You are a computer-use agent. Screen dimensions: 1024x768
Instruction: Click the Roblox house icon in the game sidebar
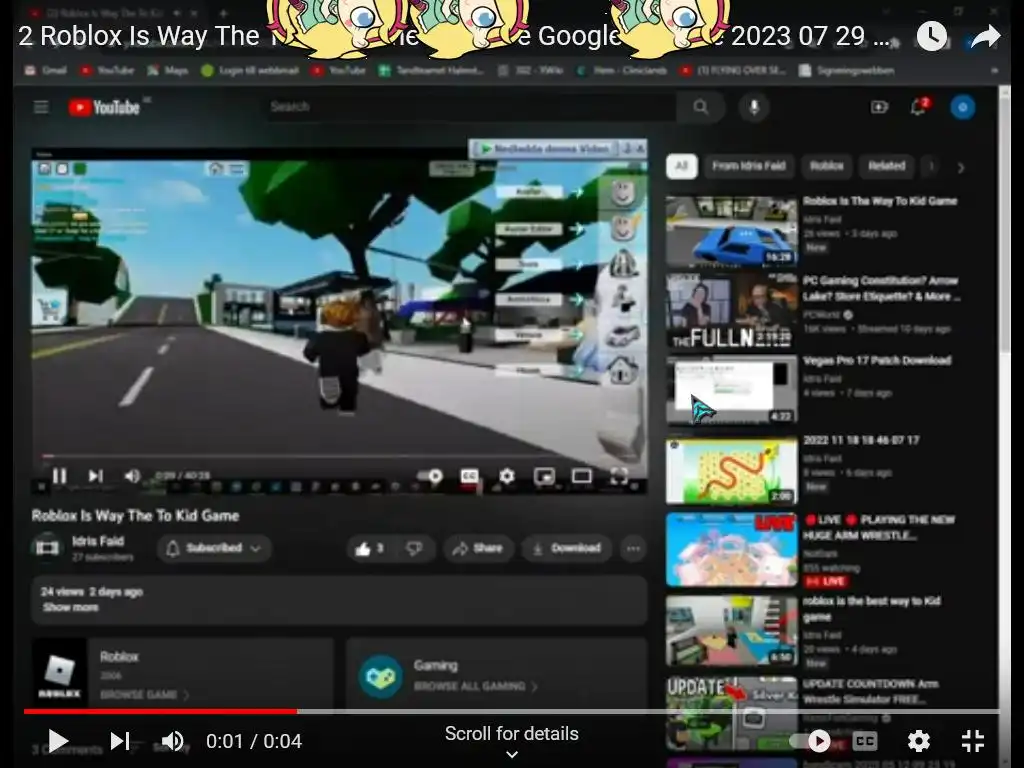622,372
